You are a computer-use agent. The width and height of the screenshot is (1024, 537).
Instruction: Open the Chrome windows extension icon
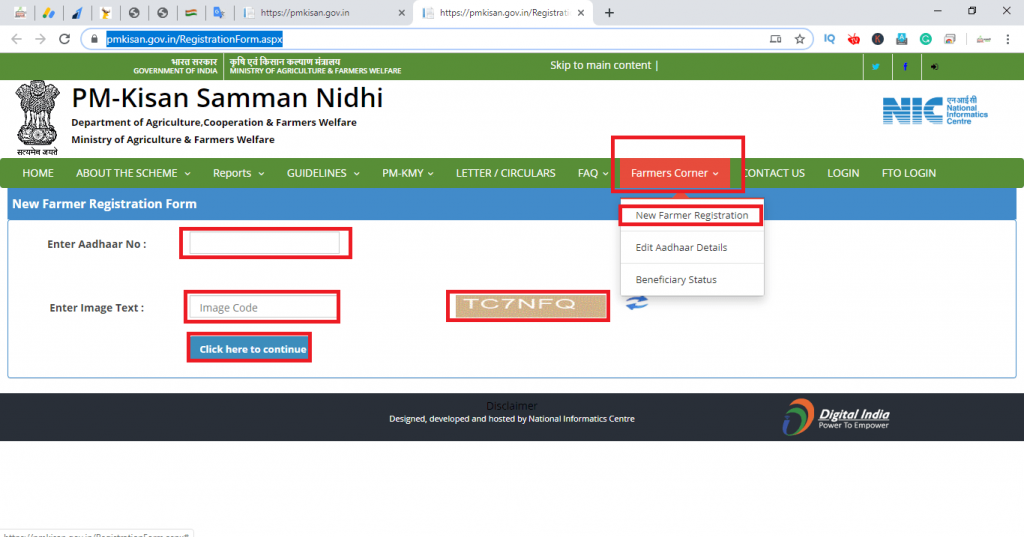click(x=950, y=39)
